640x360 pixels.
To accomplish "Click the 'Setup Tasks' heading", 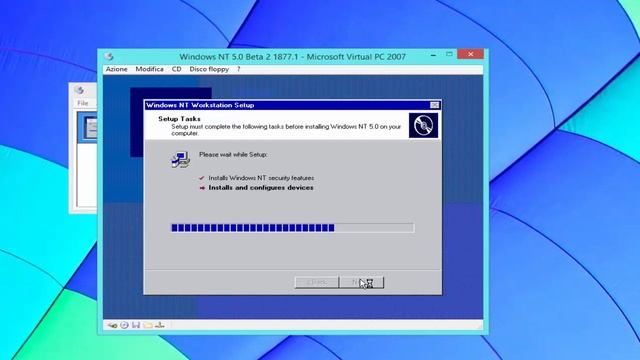I will point(179,119).
